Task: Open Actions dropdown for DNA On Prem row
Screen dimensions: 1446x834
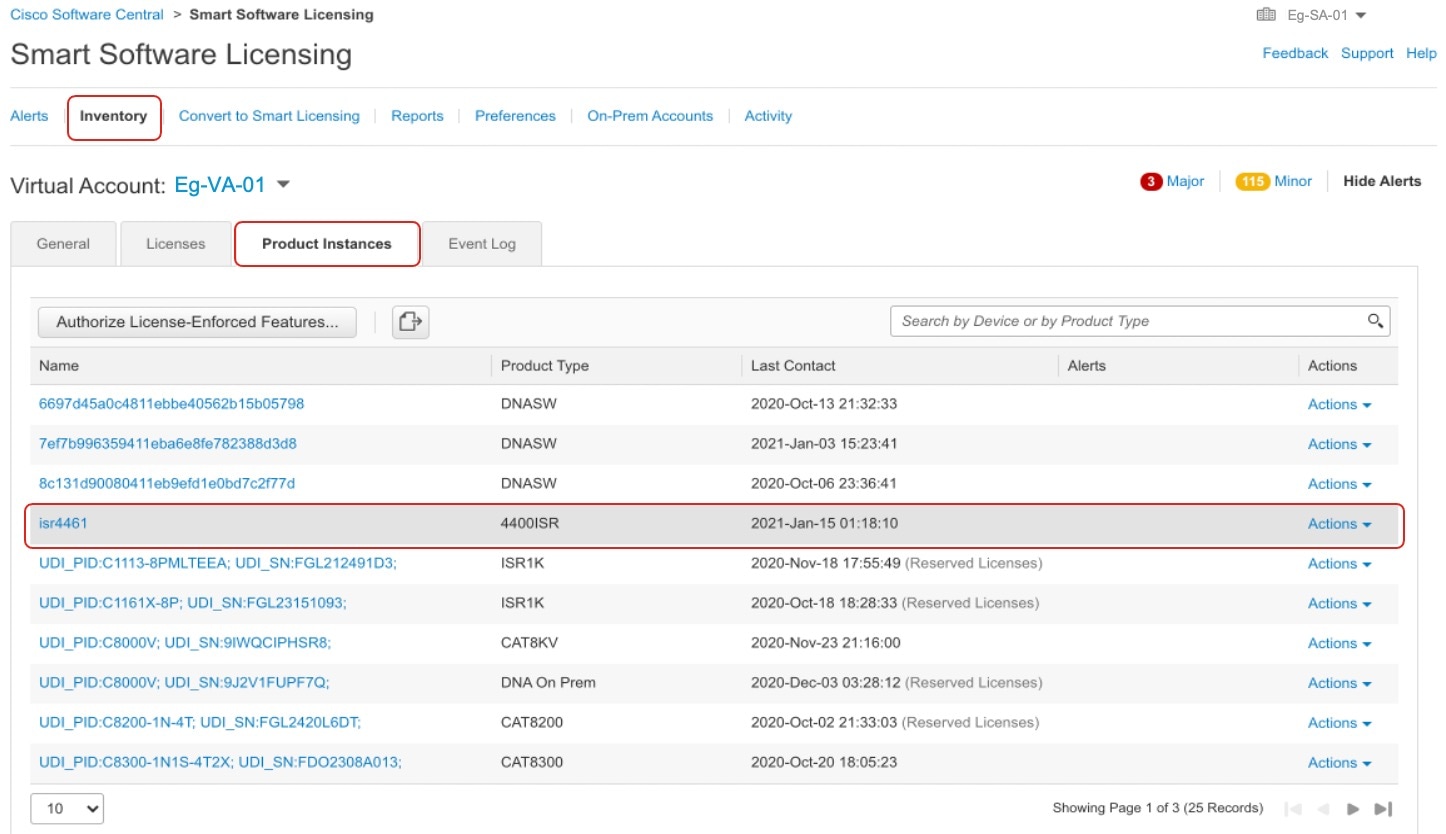Action: [x=1339, y=683]
